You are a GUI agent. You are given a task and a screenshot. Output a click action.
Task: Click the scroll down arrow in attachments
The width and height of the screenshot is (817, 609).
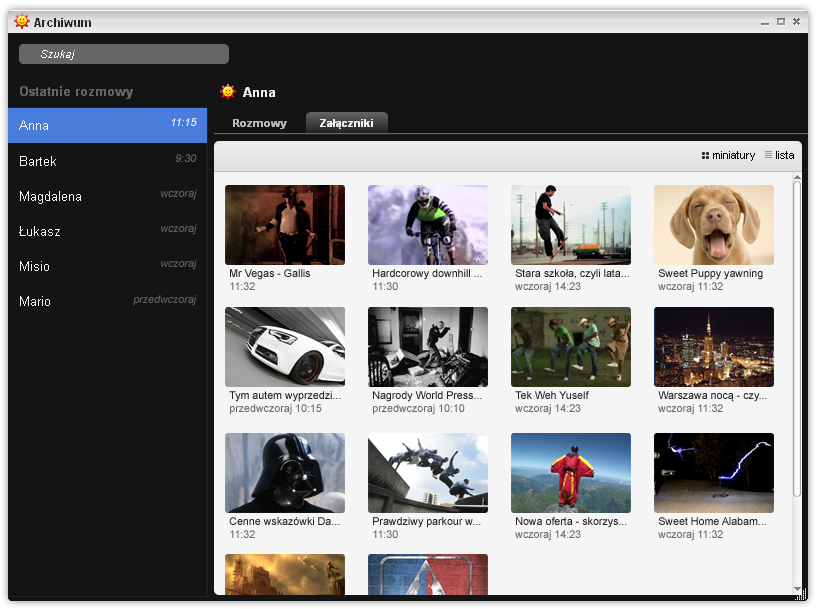click(x=797, y=589)
